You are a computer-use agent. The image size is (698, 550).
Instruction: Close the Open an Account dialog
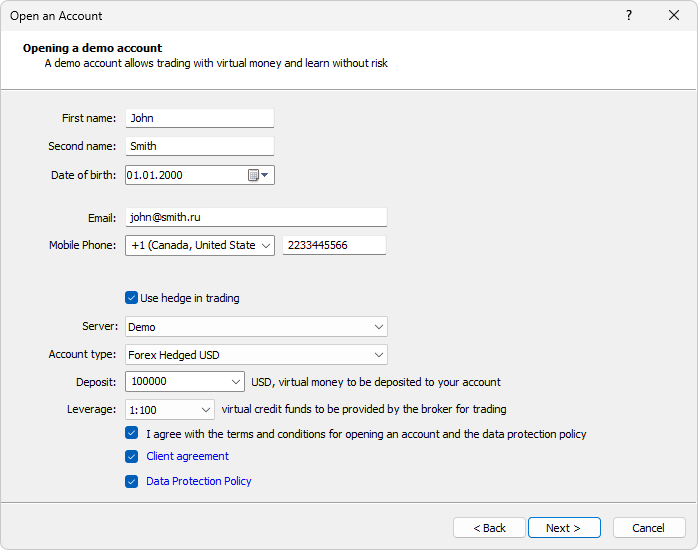pos(674,16)
